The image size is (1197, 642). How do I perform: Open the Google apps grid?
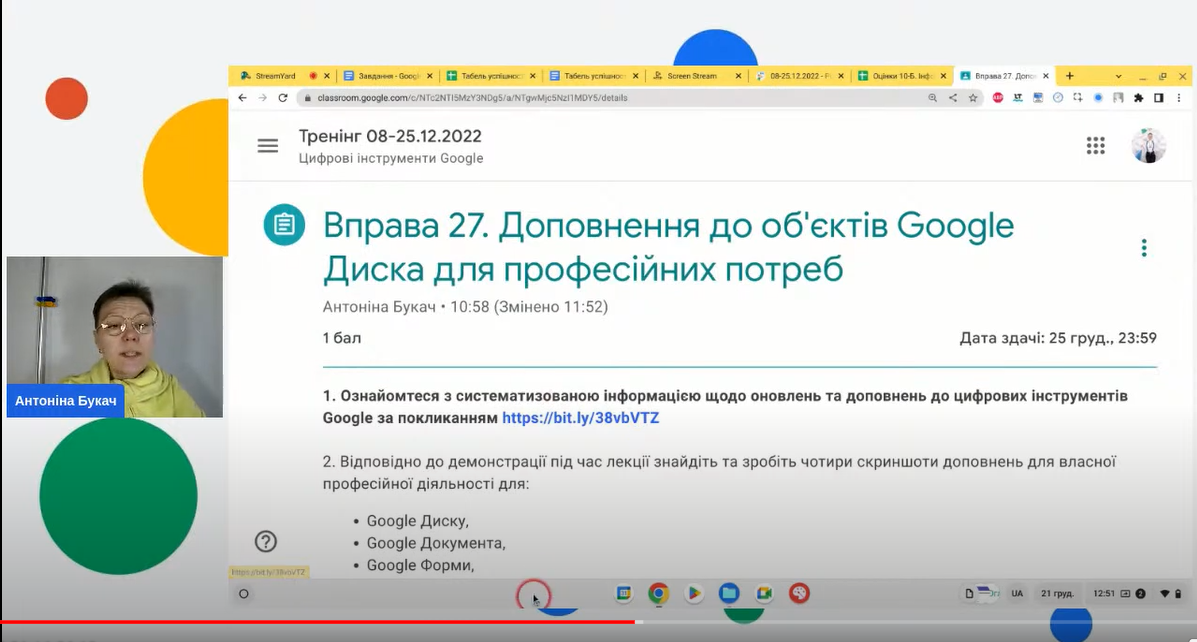pyautogui.click(x=1095, y=146)
